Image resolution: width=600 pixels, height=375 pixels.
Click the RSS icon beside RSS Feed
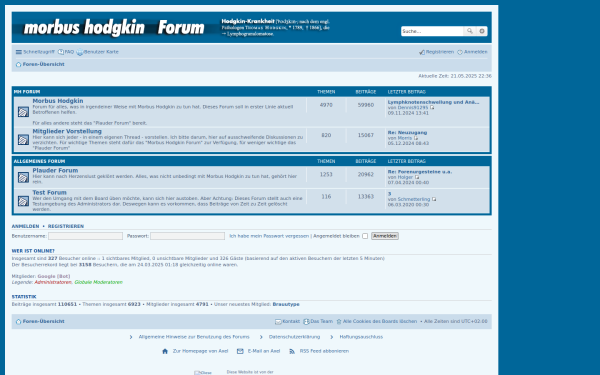pyautogui.click(x=292, y=351)
